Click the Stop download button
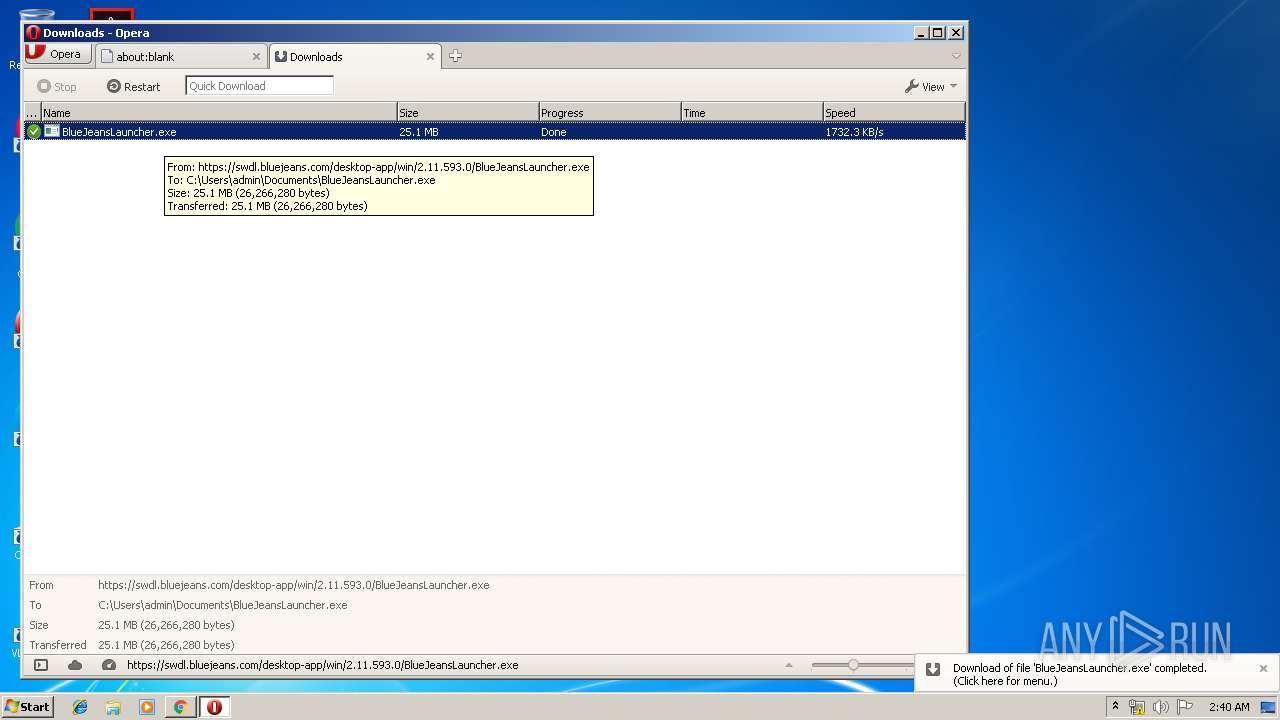This screenshot has height=720, width=1280. [x=57, y=86]
